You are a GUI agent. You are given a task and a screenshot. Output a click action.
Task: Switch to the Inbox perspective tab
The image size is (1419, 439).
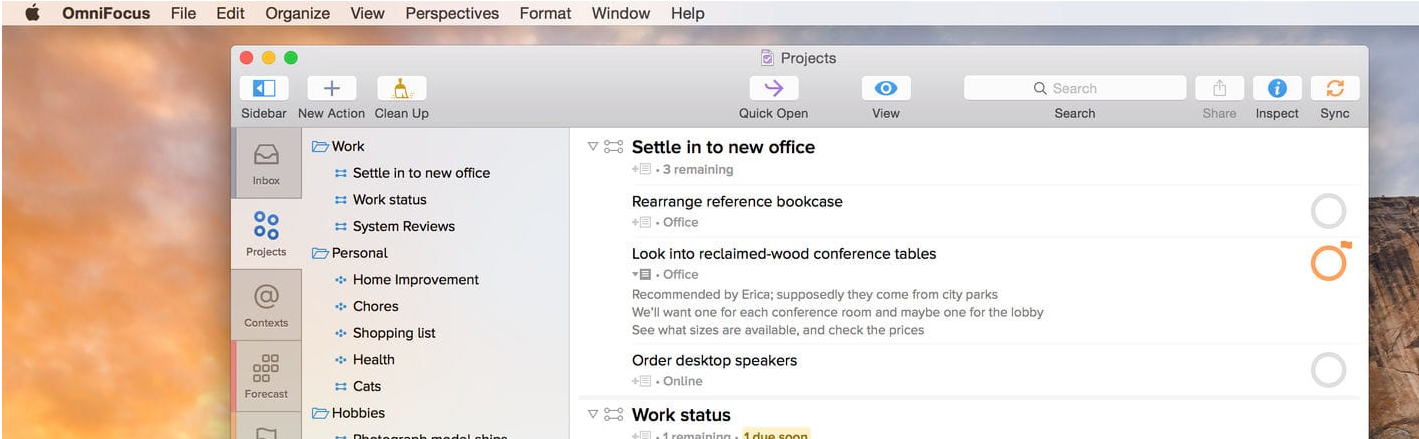point(266,163)
